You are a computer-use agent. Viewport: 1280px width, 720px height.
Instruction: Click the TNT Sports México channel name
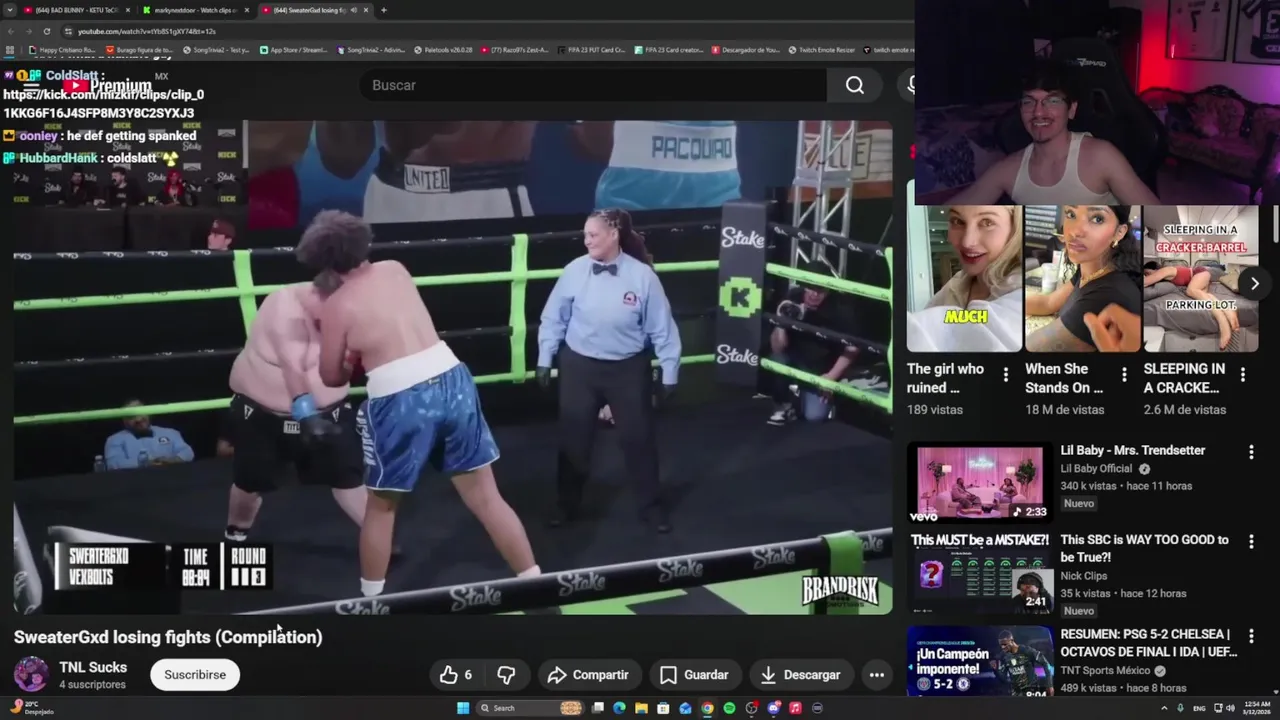click(1105, 671)
